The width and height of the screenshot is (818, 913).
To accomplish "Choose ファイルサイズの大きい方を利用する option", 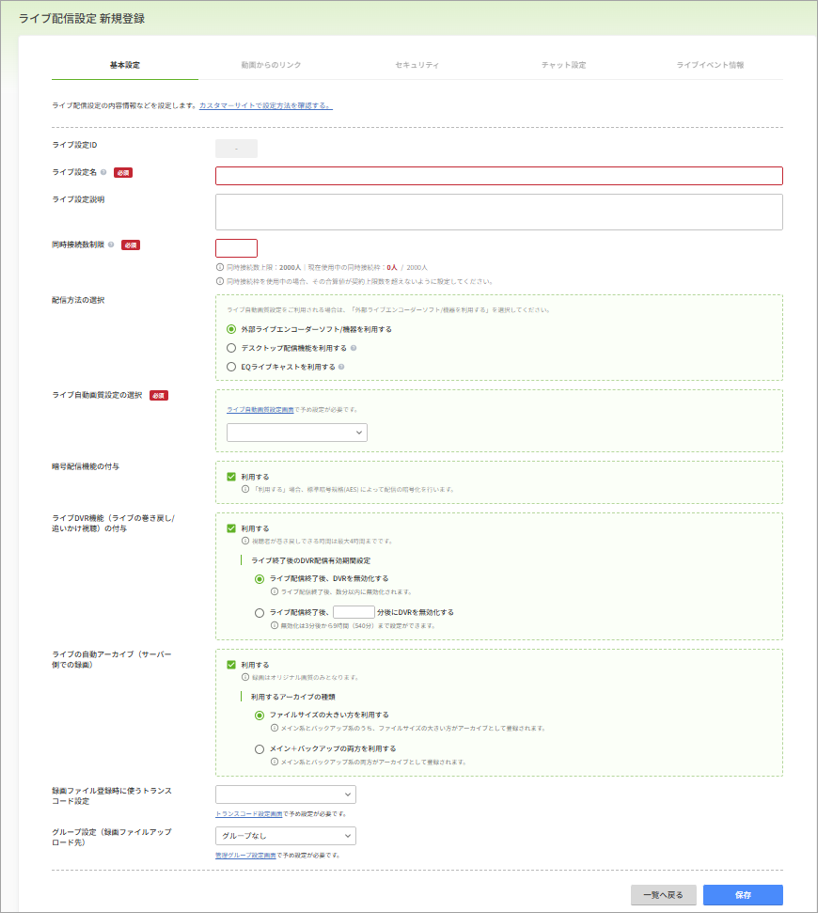I will (x=260, y=715).
